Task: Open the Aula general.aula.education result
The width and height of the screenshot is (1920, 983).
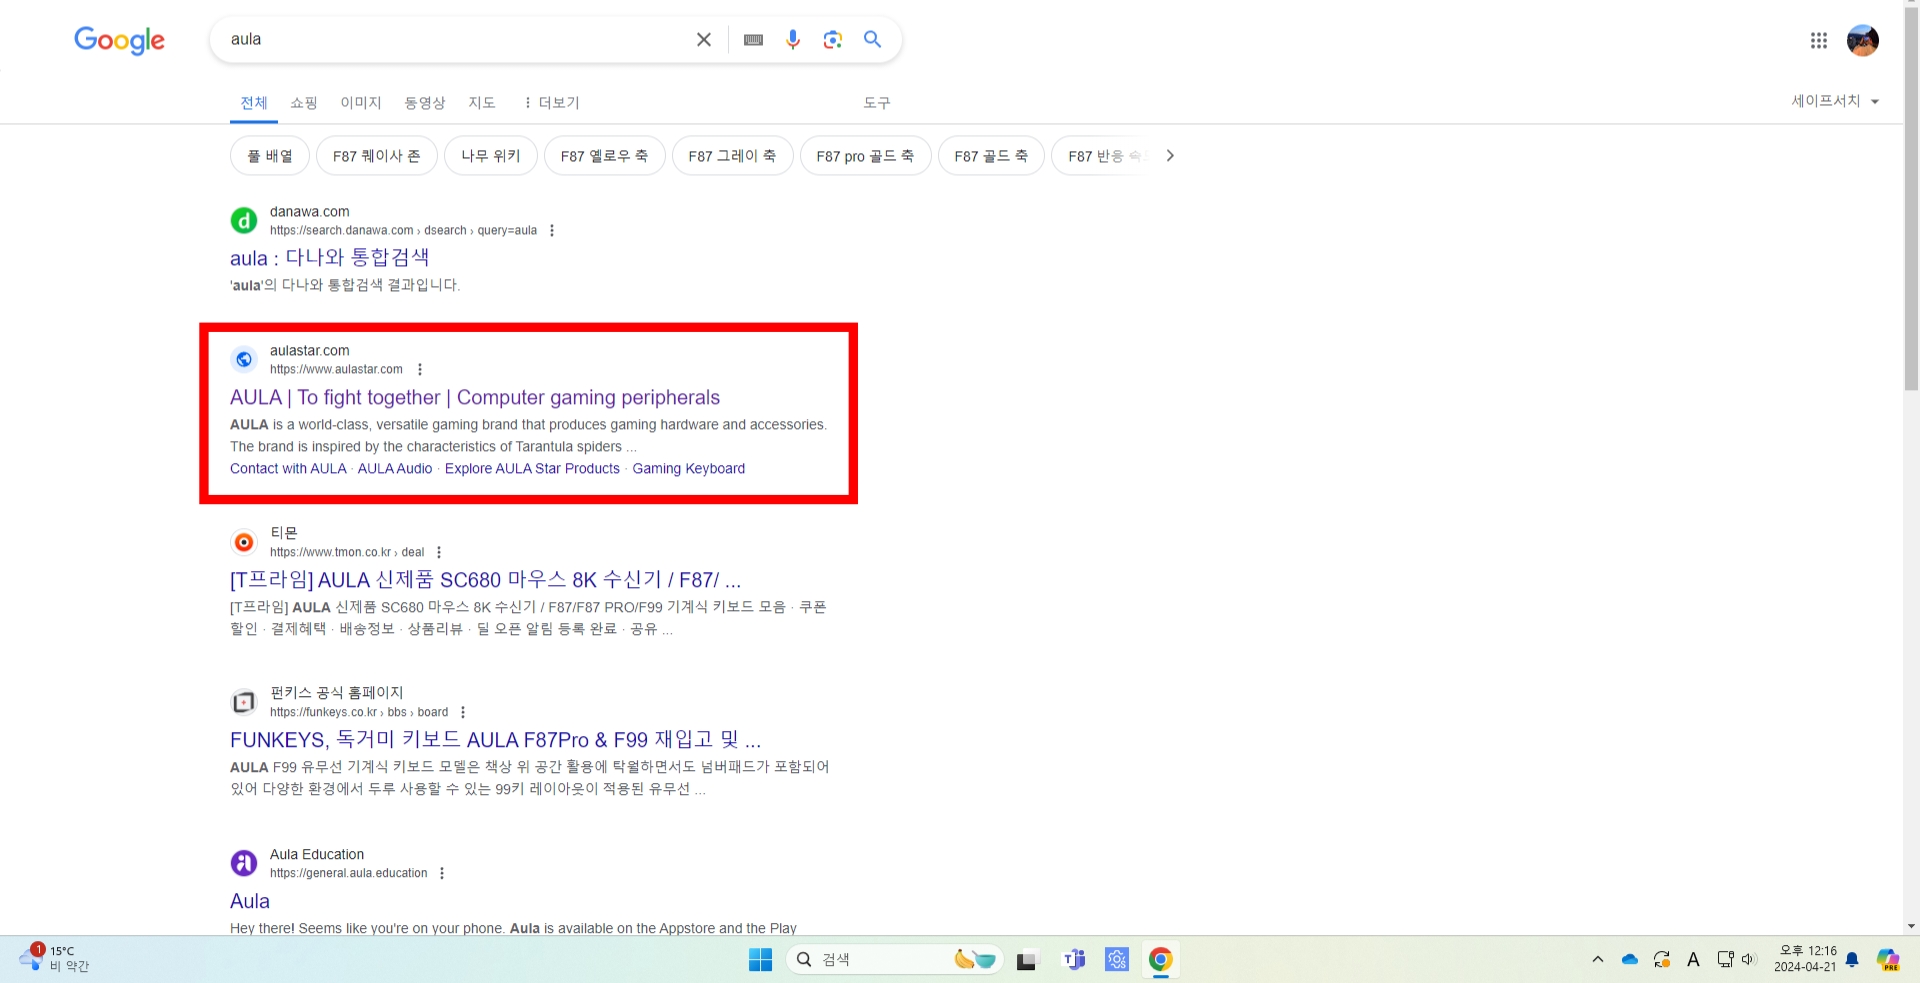Action: [x=250, y=901]
